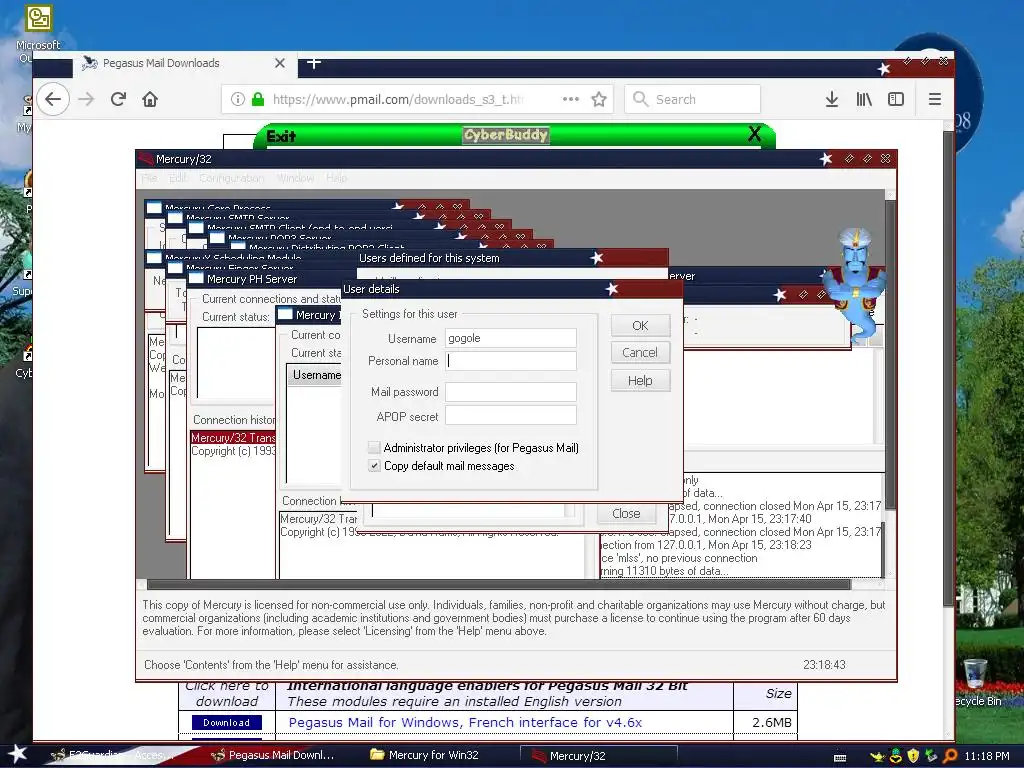This screenshot has width=1024, height=768.
Task: Click the 2.6MB size cell
Action: point(771,722)
